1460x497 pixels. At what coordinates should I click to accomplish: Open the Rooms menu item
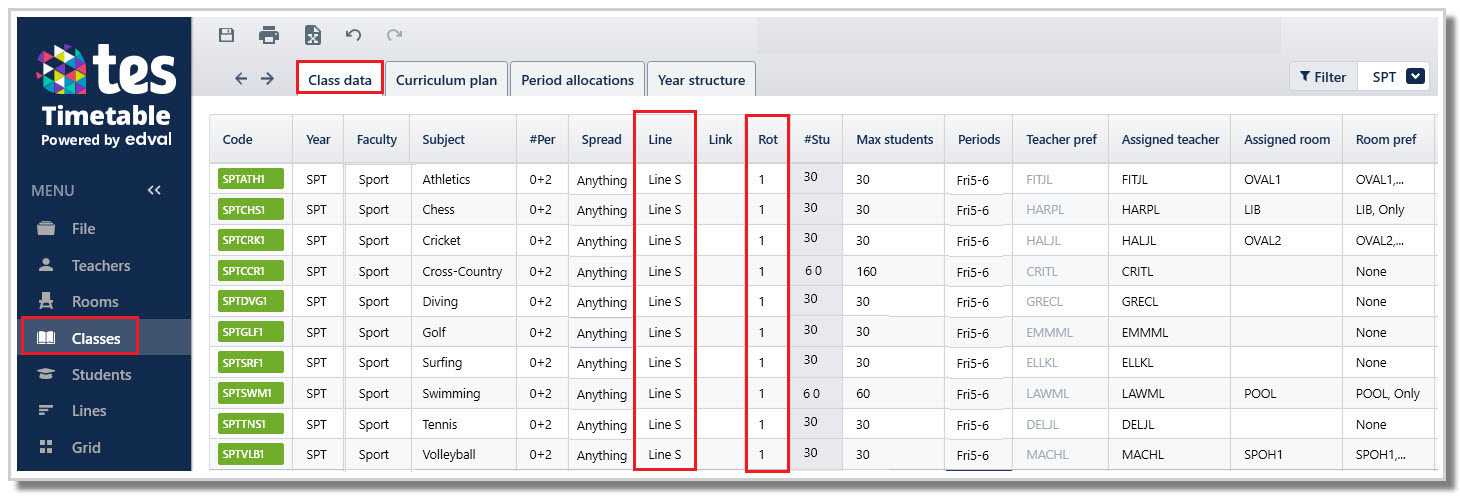point(95,301)
